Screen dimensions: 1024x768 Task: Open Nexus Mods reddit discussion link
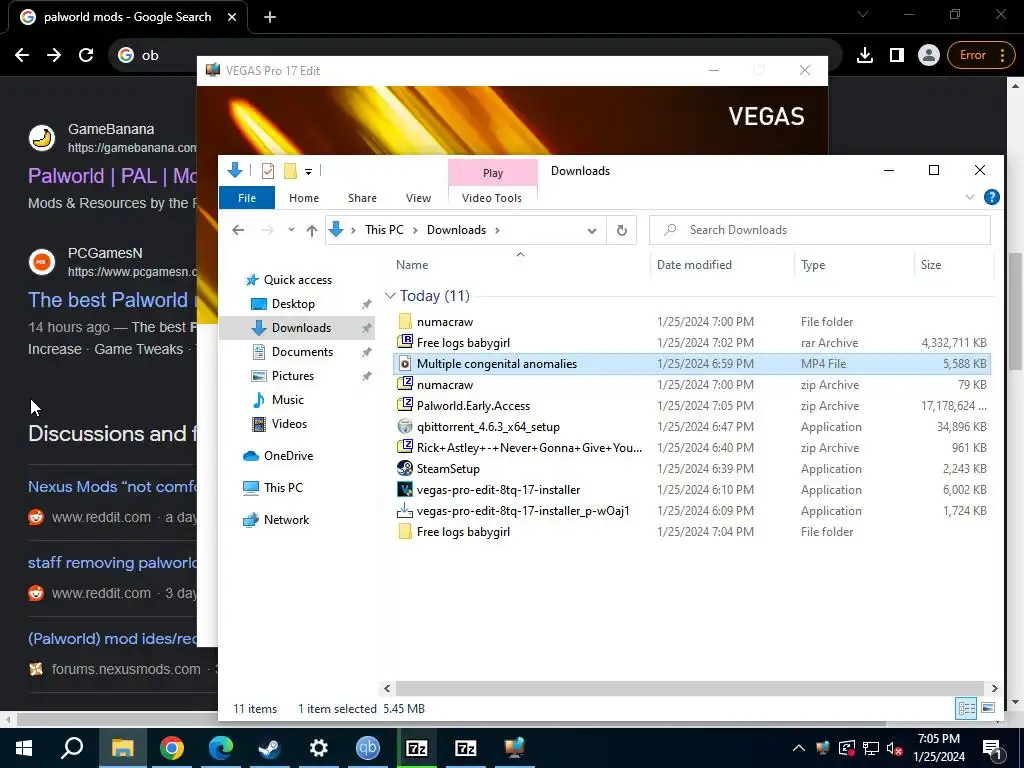tap(112, 487)
